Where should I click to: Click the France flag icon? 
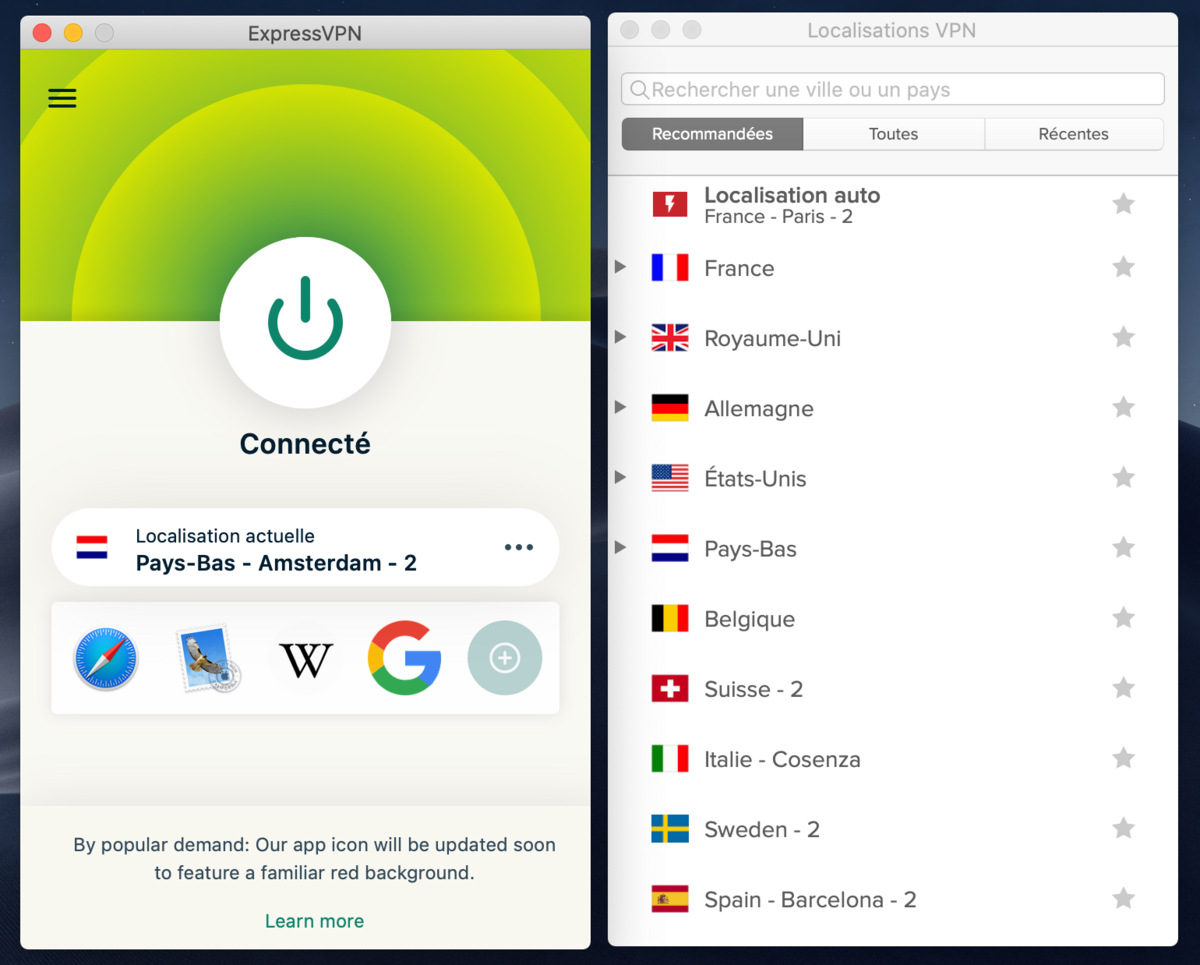coord(670,268)
